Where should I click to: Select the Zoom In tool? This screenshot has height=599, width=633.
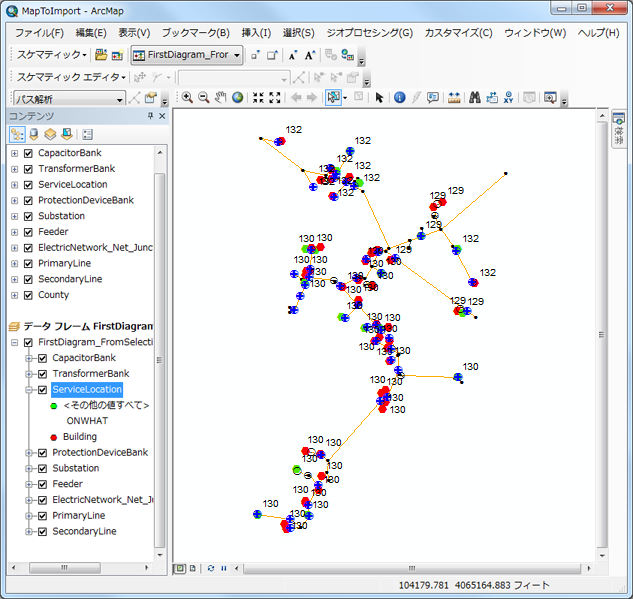click(187, 98)
